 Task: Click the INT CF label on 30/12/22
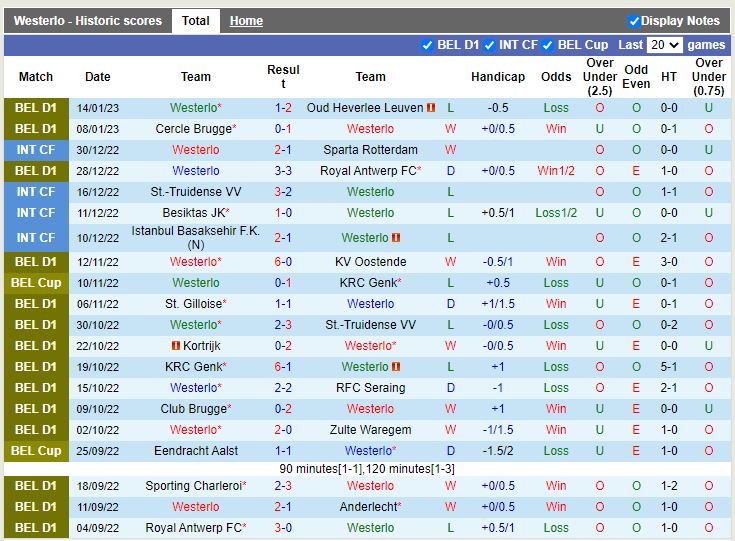click(x=36, y=150)
